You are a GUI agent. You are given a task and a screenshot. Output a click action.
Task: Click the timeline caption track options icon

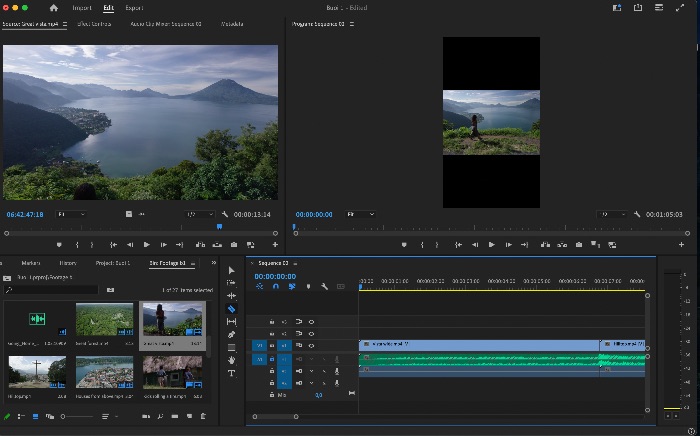pos(341,287)
